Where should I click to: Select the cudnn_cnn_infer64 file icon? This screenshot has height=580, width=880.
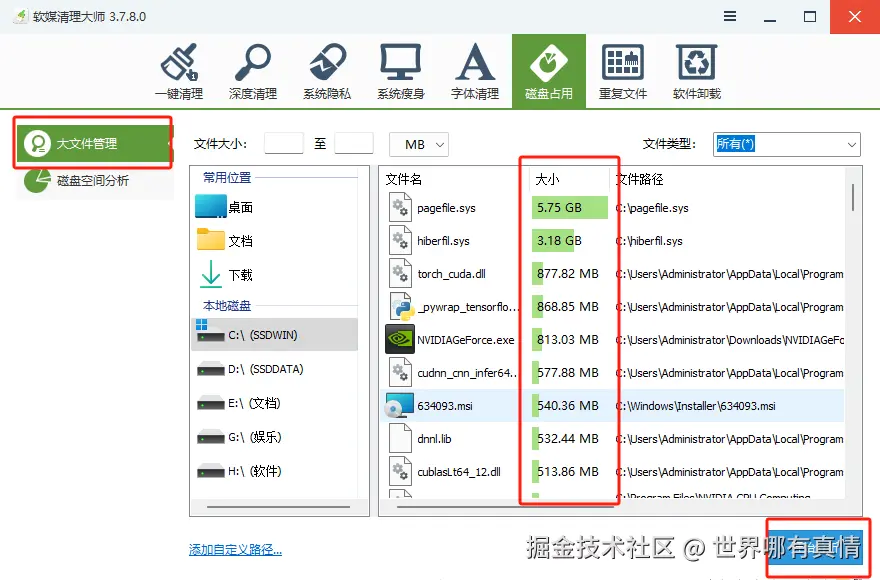tap(400, 372)
